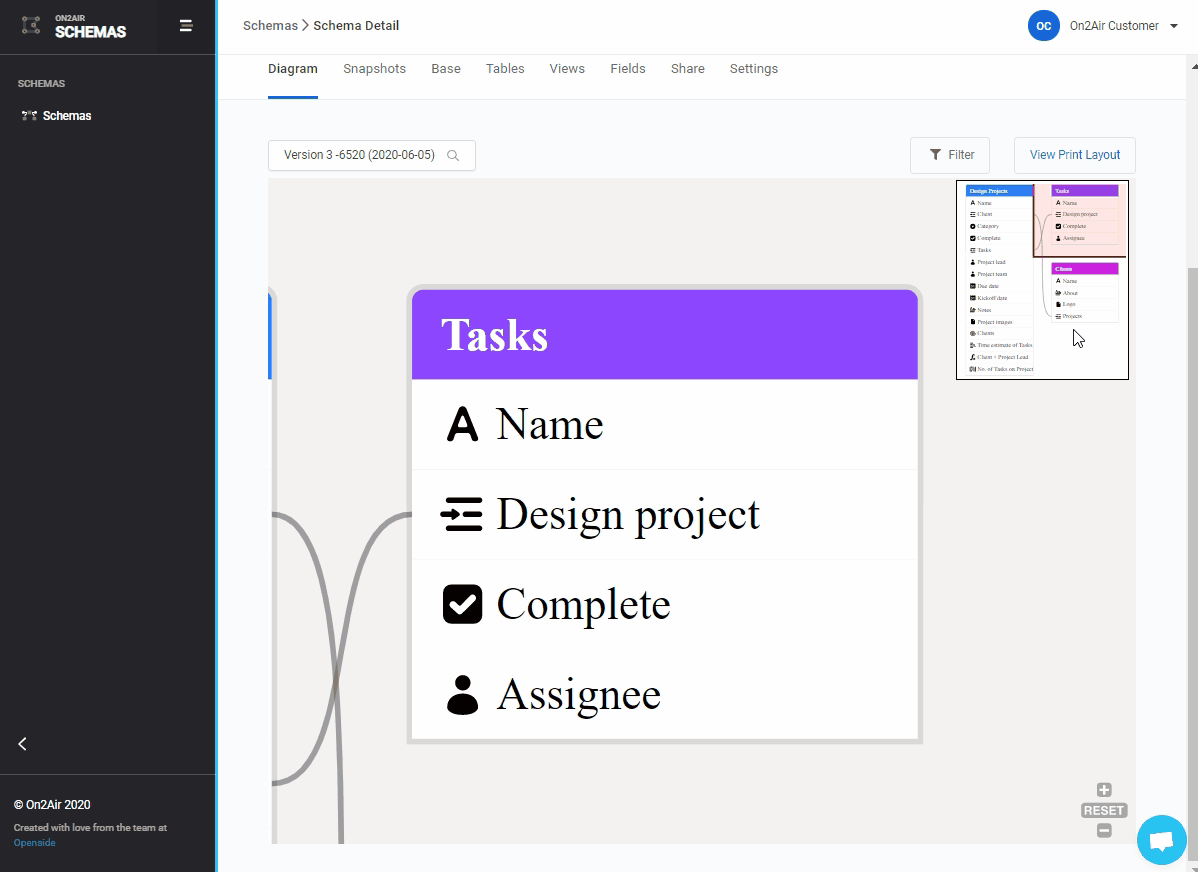The image size is (1198, 872).
Task: Click the zoom in plus icon
Action: click(1104, 790)
